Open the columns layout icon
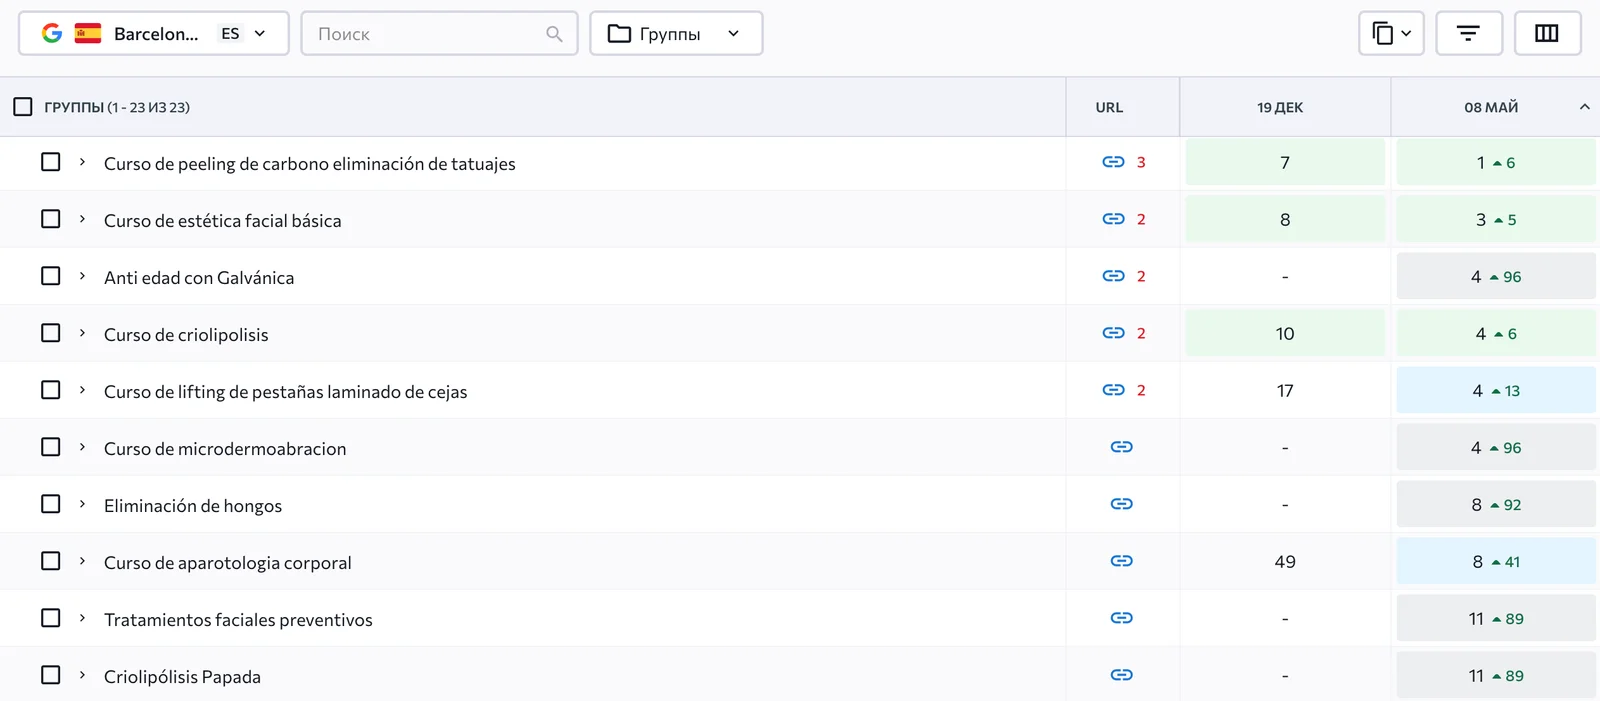Viewport: 1600px width, 701px height. click(1547, 34)
